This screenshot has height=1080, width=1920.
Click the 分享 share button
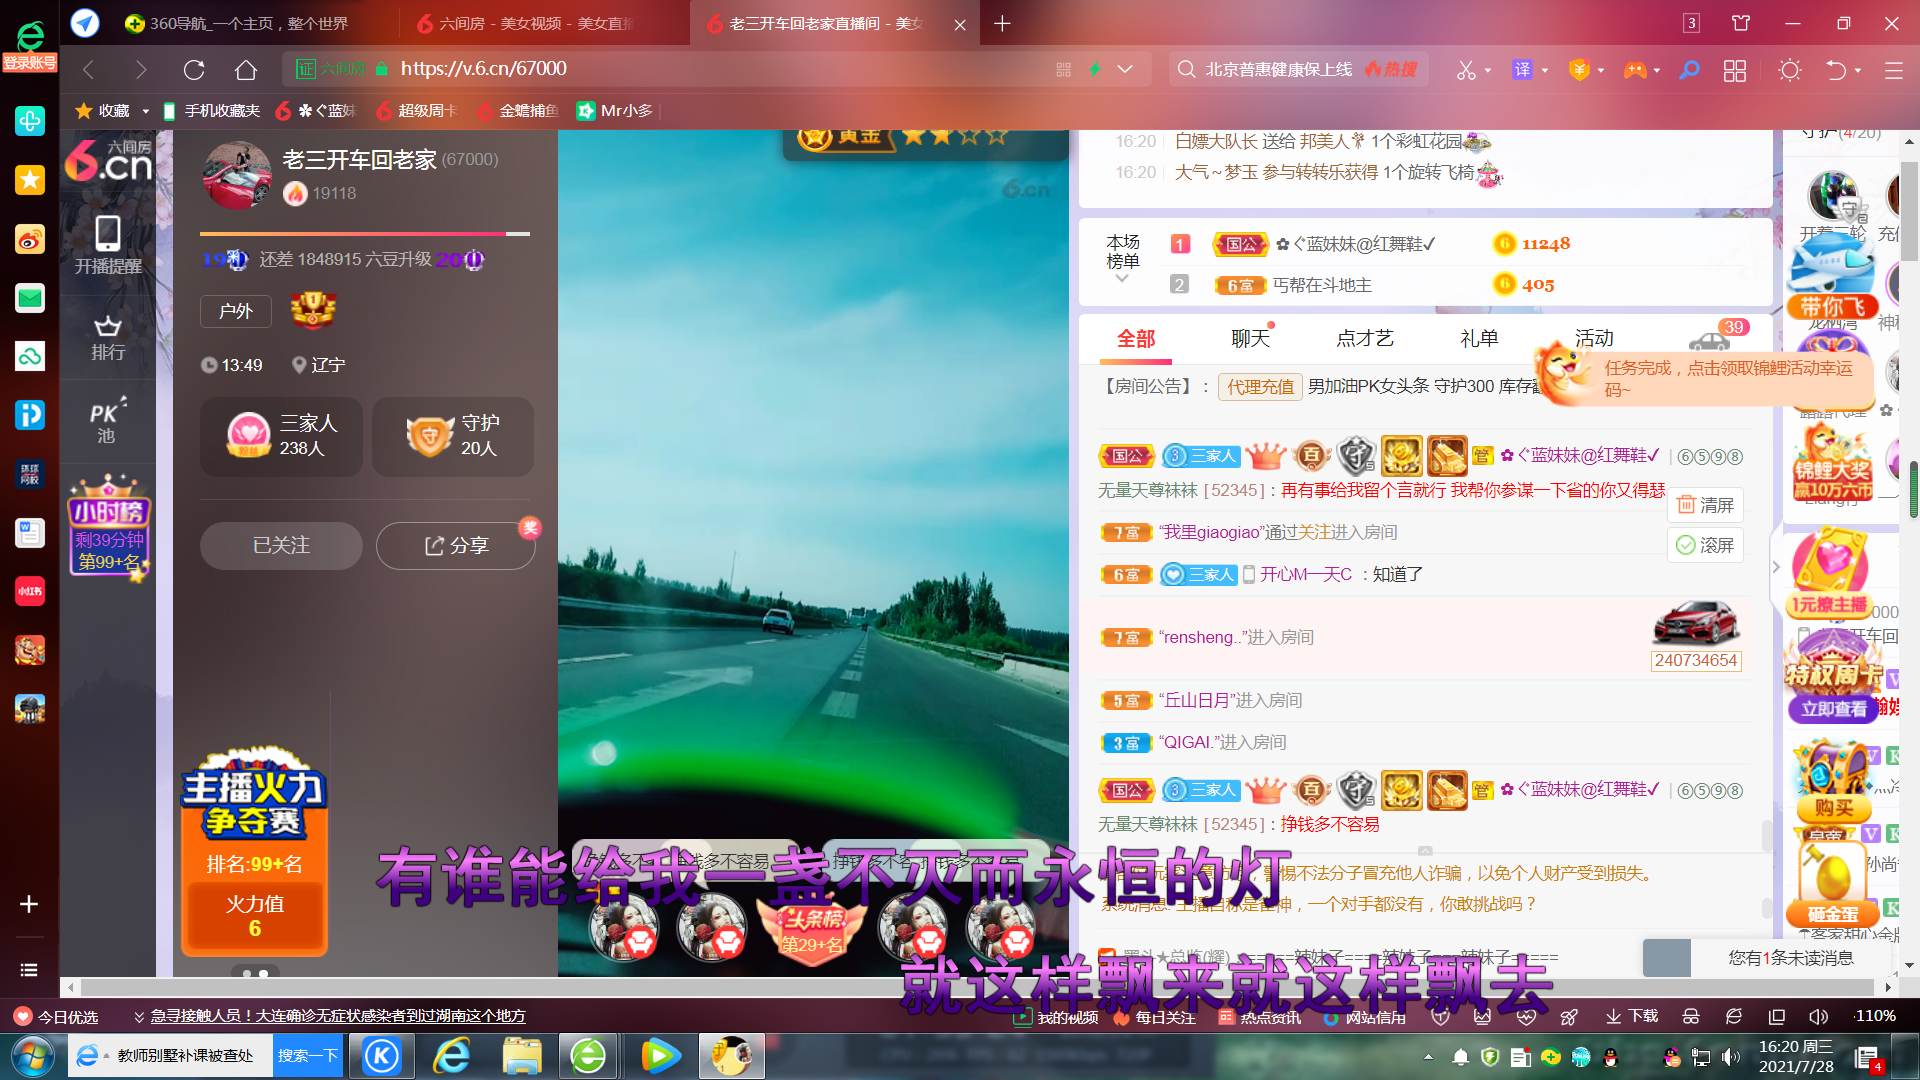456,546
